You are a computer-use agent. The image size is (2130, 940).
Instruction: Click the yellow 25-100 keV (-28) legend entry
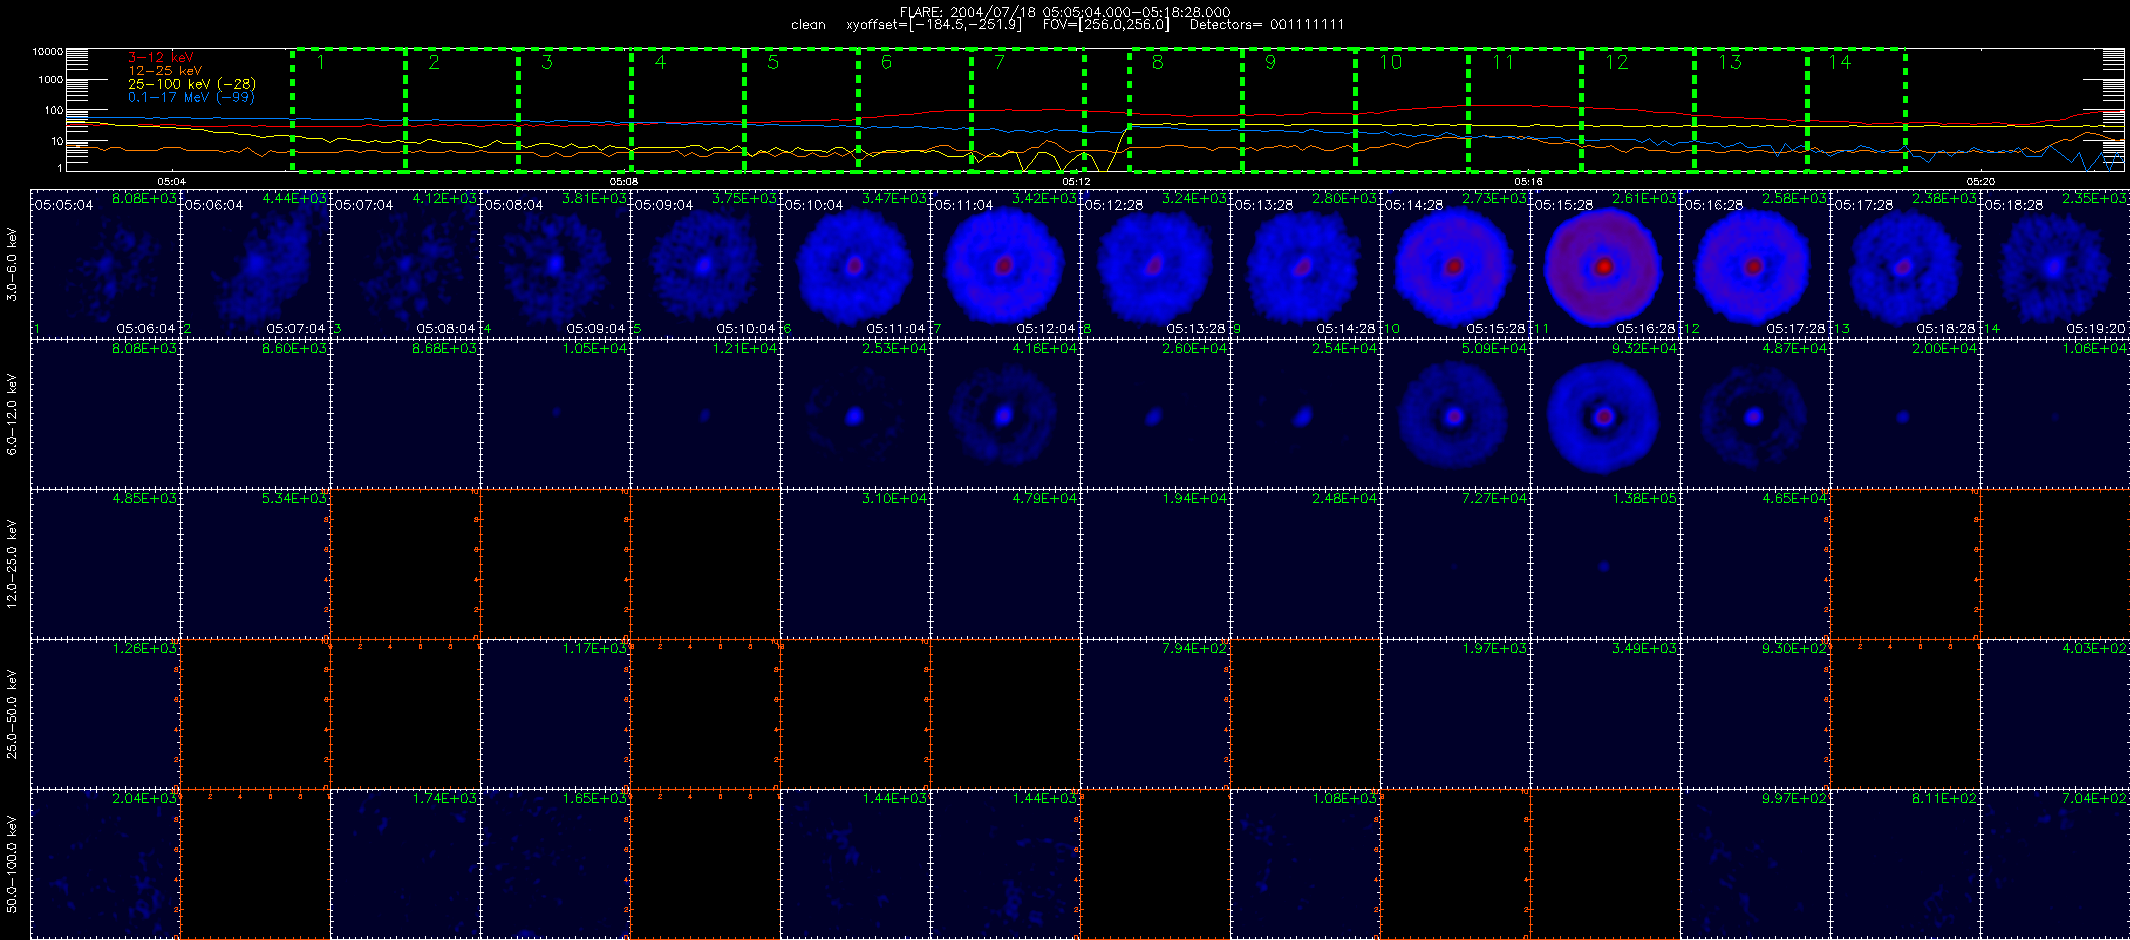(x=192, y=84)
